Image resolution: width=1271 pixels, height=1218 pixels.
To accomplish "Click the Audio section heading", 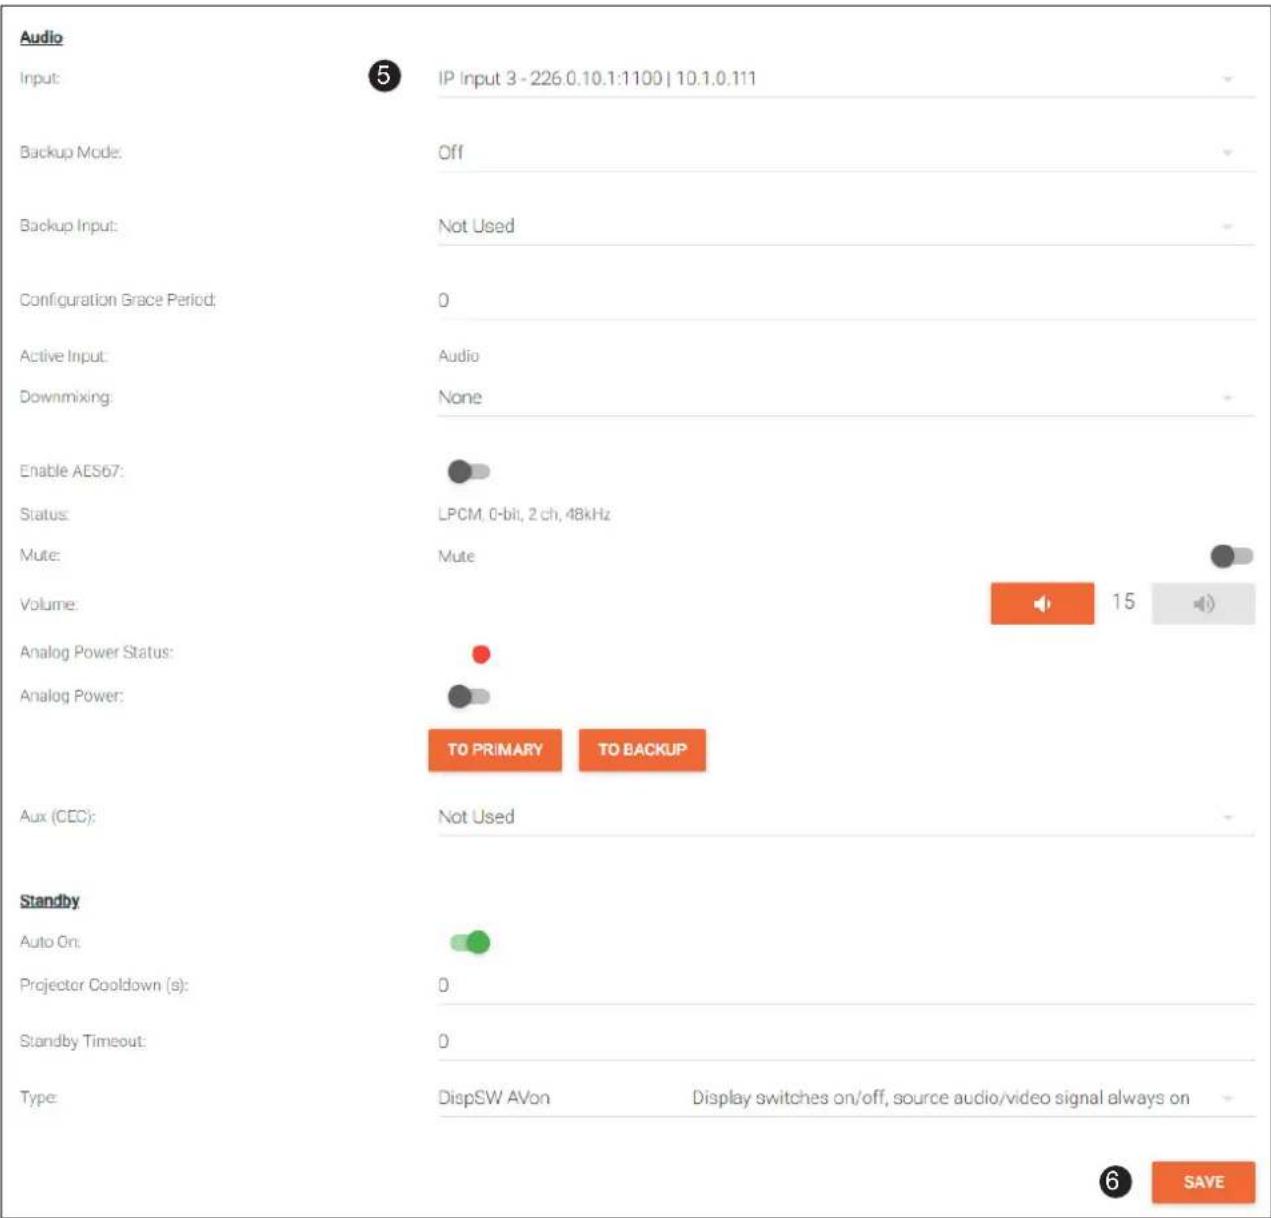I will (x=41, y=37).
